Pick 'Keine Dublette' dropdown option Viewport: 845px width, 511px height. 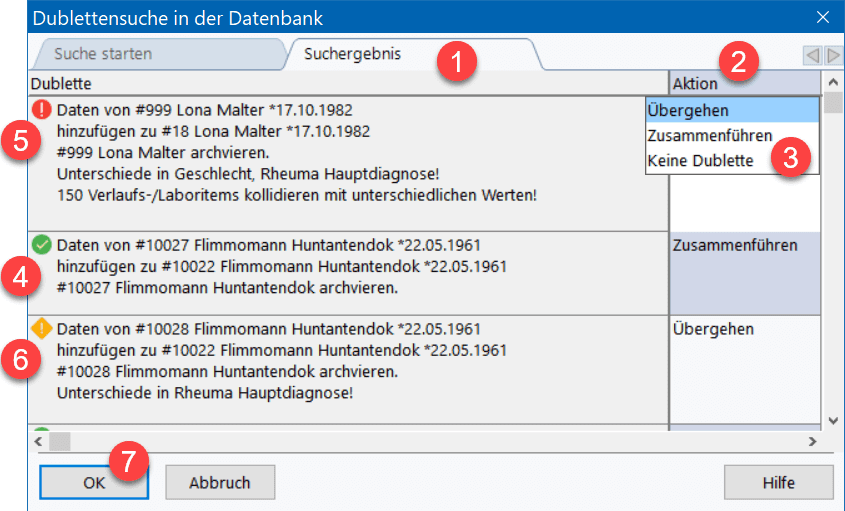pyautogui.click(x=700, y=160)
